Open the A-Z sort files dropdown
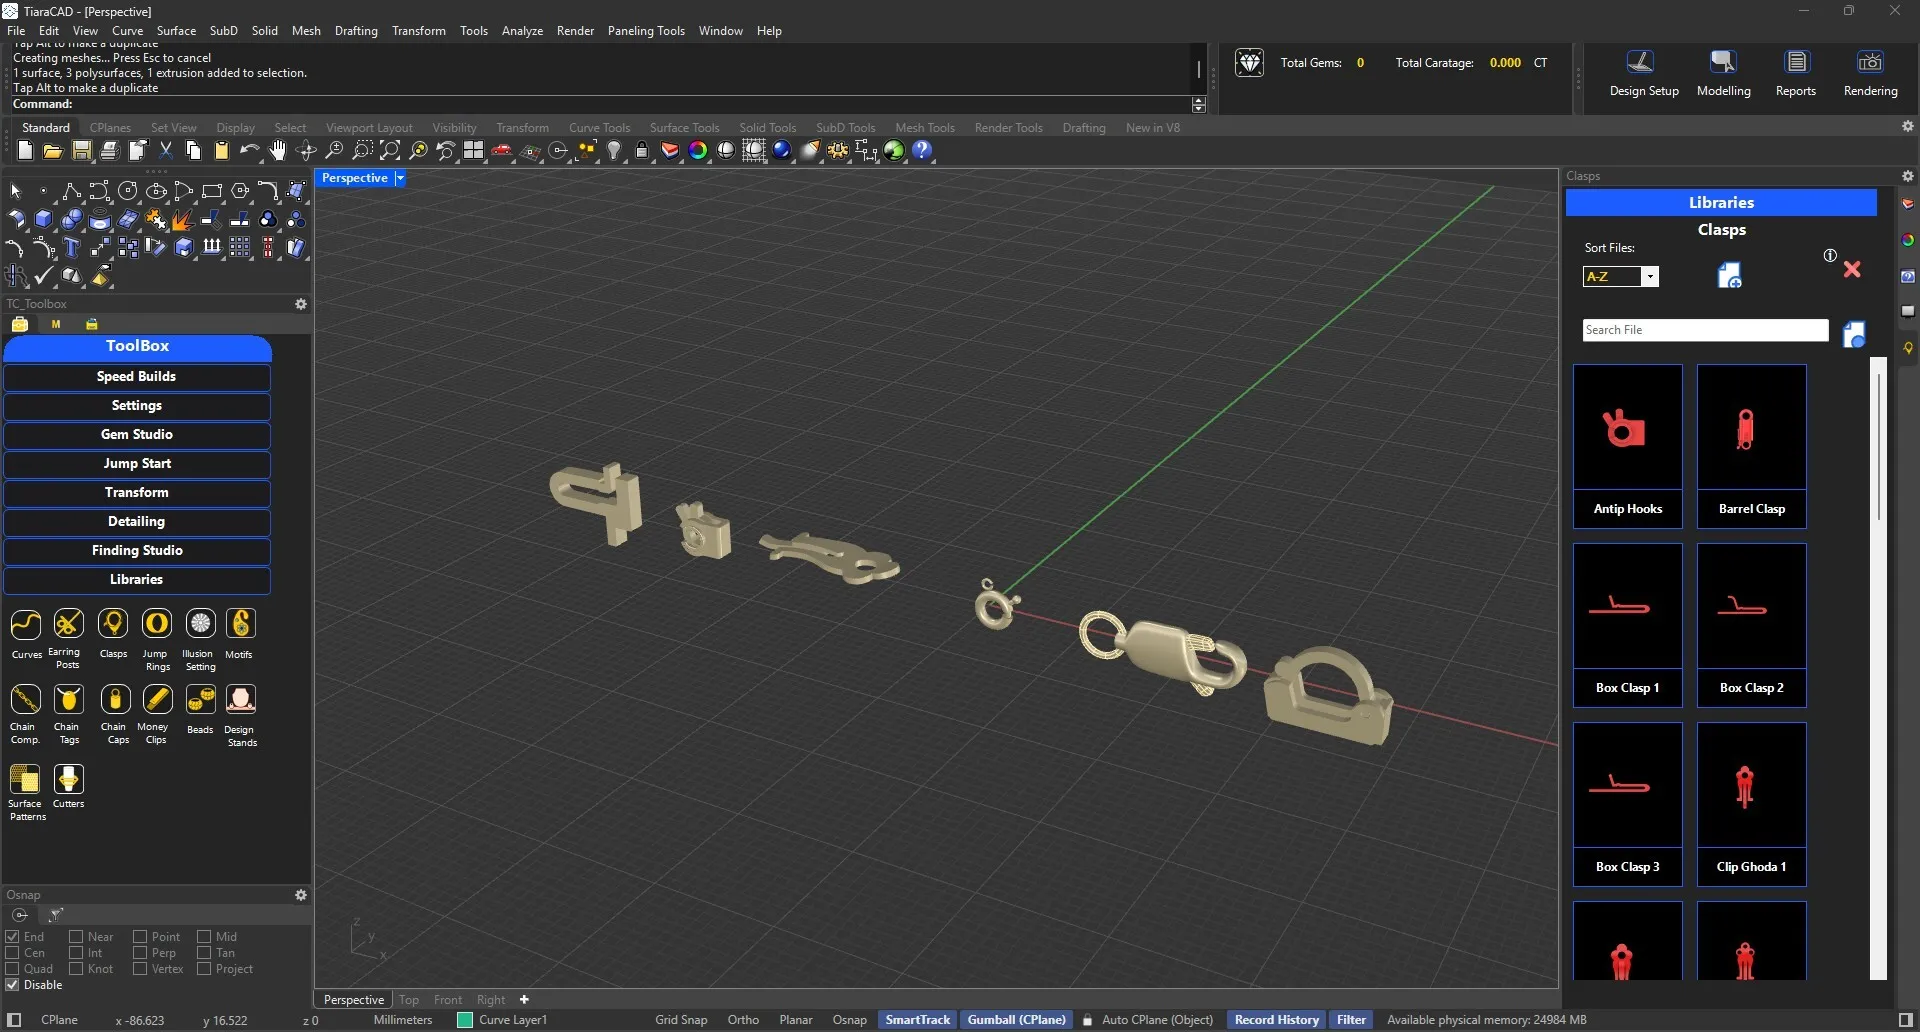Screen dimensions: 1920x1032 [x=1650, y=277]
